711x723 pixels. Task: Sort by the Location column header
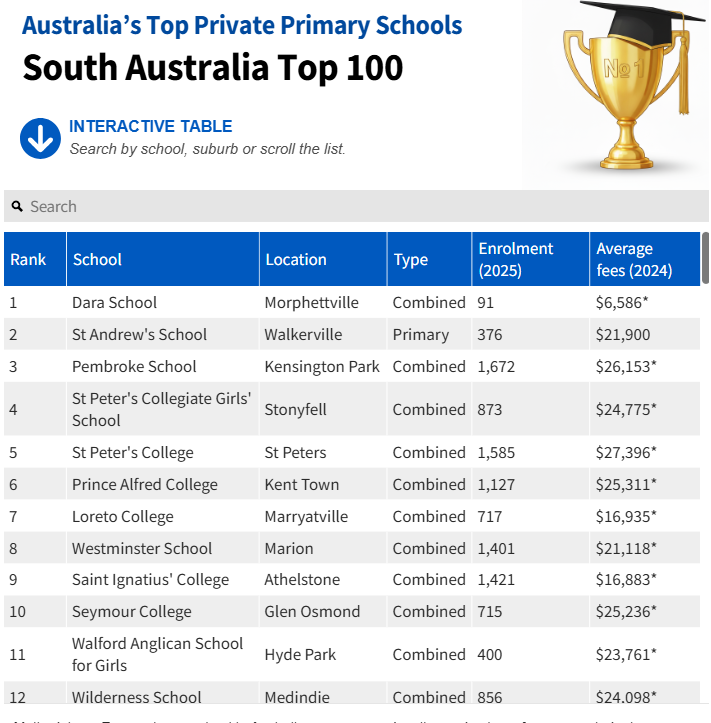pyautogui.click(x=323, y=259)
